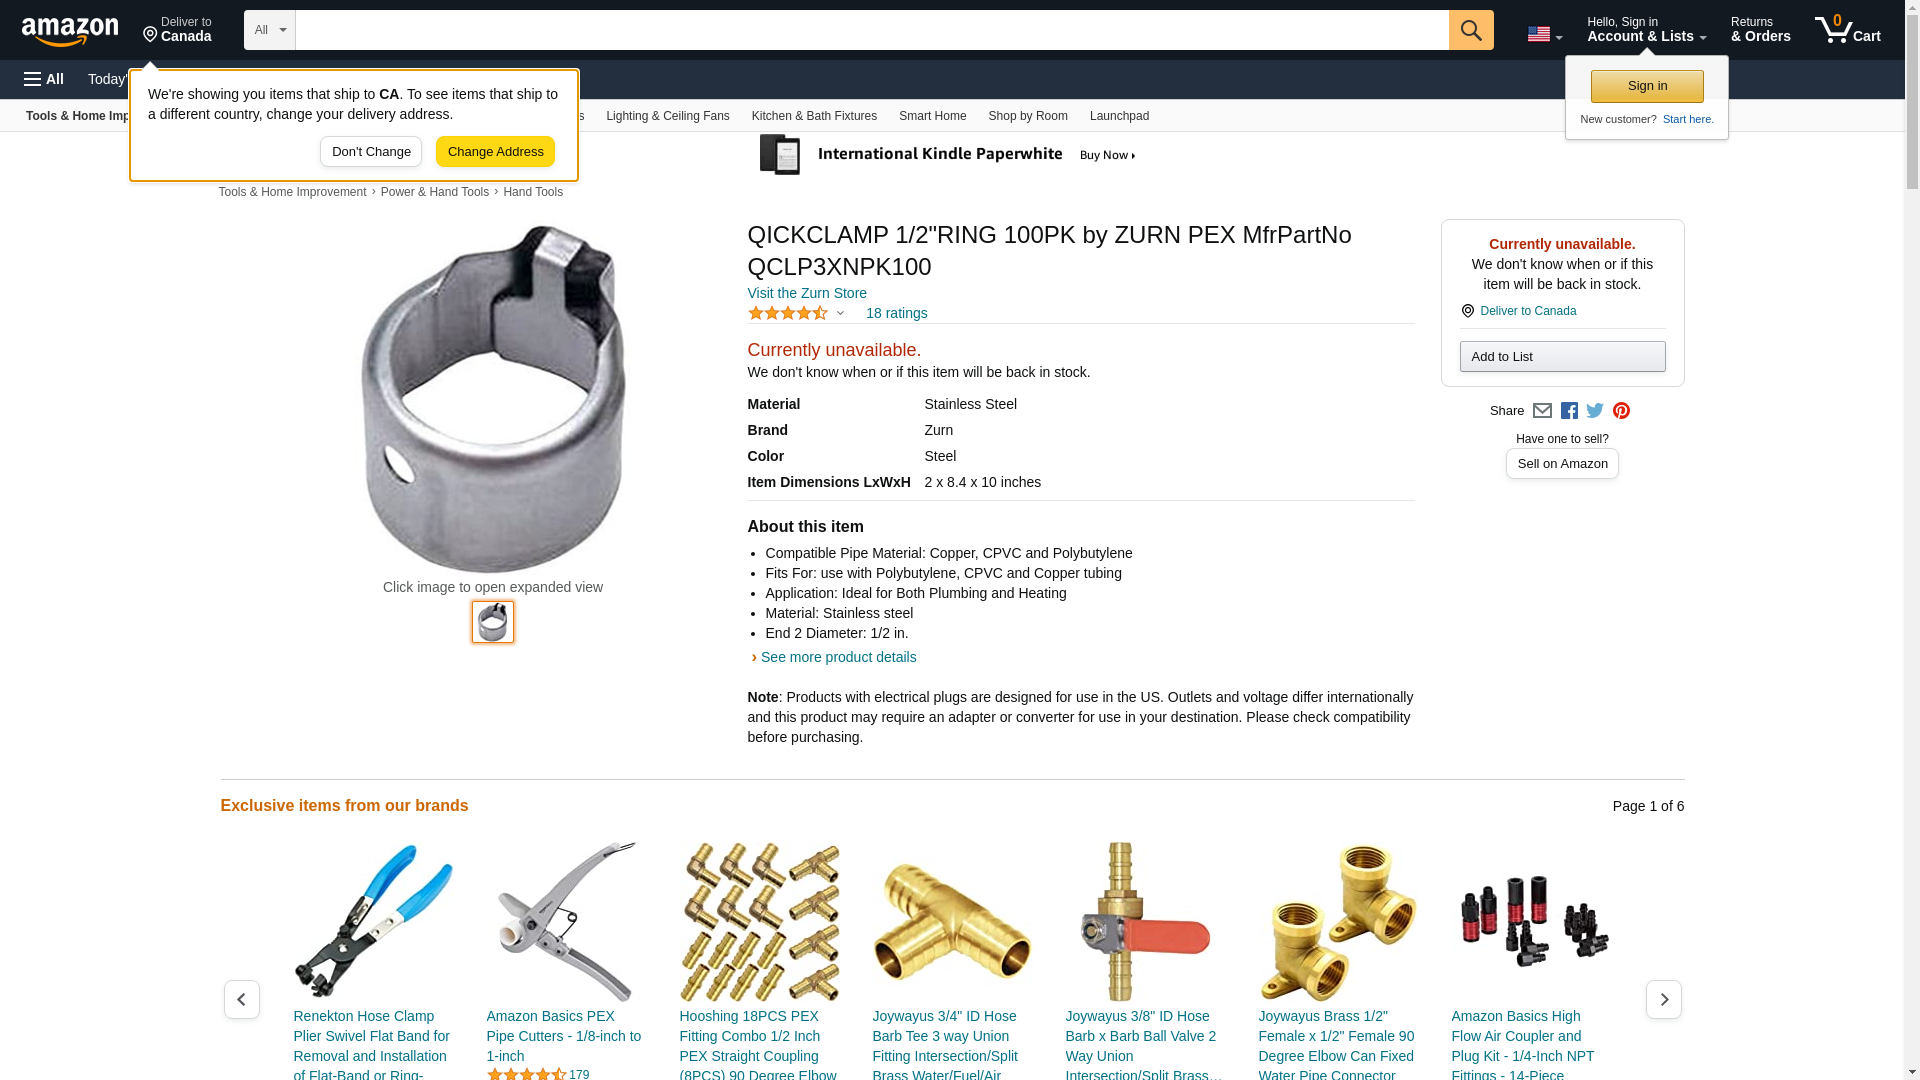This screenshot has height=1080, width=1920.
Task: Go to next carousel page arrow
Action: pos(1663,999)
